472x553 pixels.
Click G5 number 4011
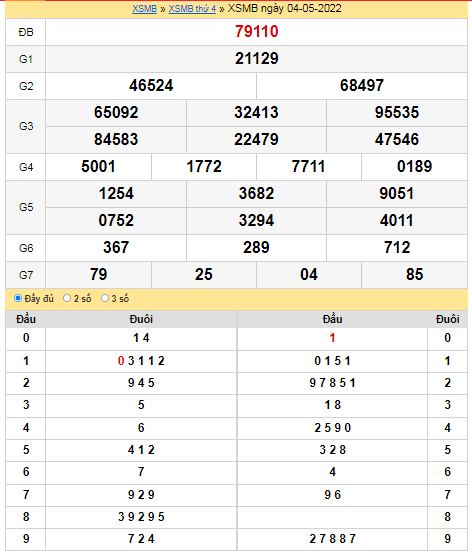(x=397, y=221)
